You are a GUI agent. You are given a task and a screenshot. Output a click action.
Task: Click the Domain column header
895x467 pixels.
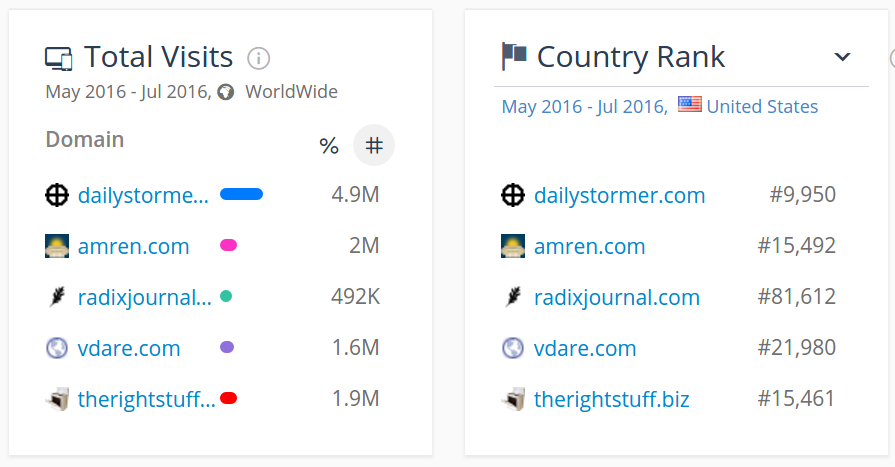coord(85,139)
